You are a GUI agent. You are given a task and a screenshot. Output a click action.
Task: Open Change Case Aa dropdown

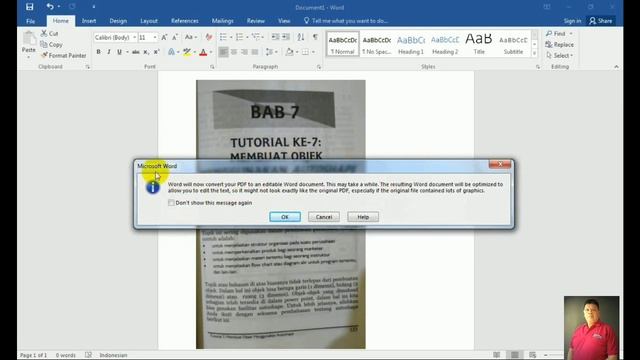click(191, 37)
